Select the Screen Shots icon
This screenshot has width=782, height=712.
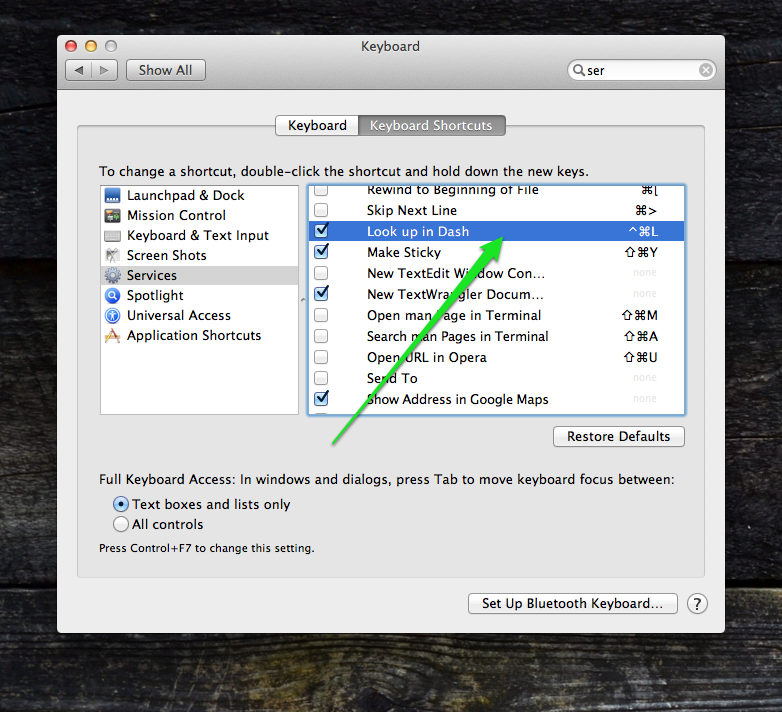coord(112,256)
